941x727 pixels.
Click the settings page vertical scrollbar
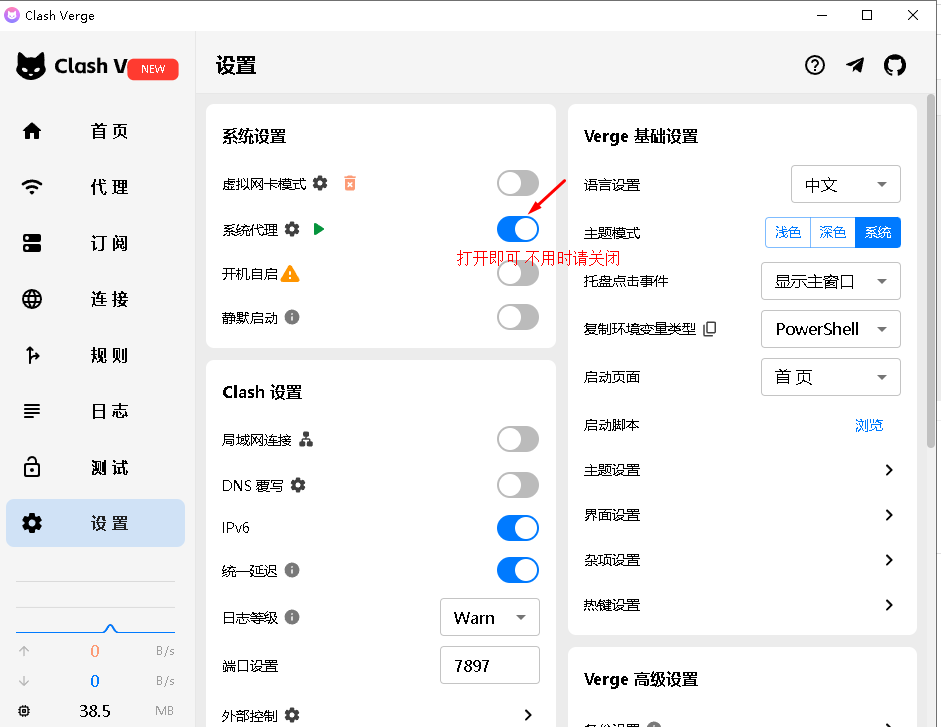(x=931, y=270)
